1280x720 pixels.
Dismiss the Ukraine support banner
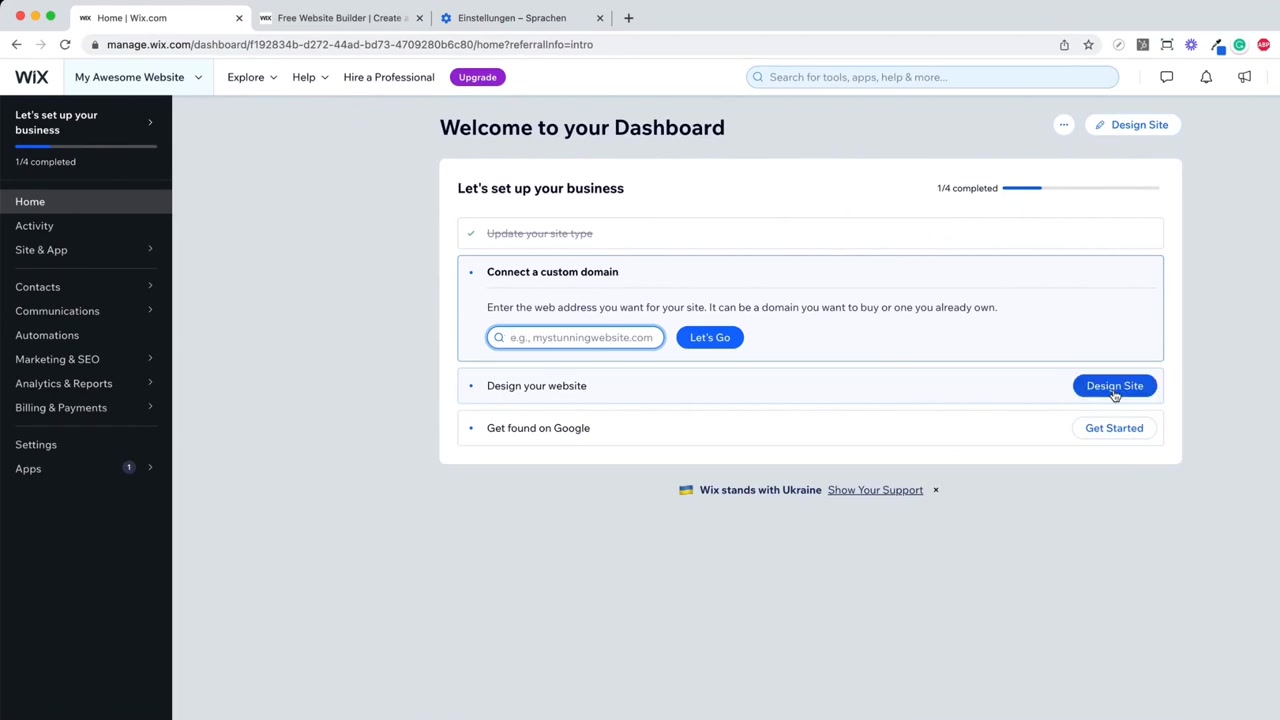coord(936,490)
